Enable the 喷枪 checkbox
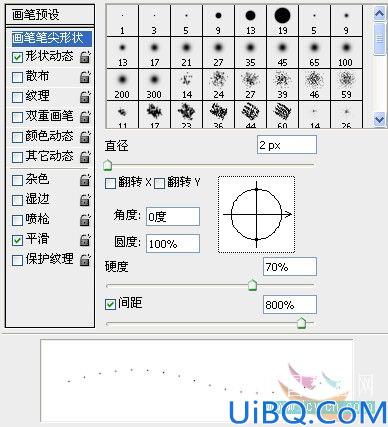This screenshot has height=427, width=388. click(17, 220)
